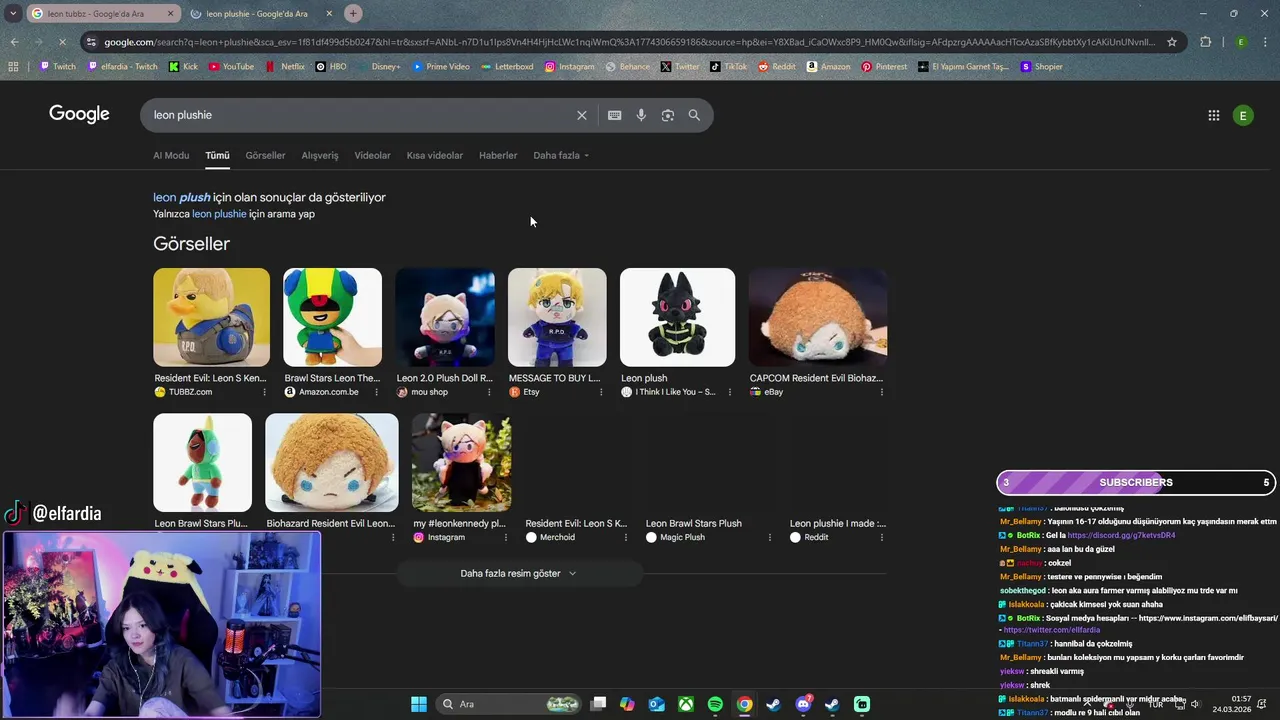Select the Videolar search tab

(x=373, y=155)
